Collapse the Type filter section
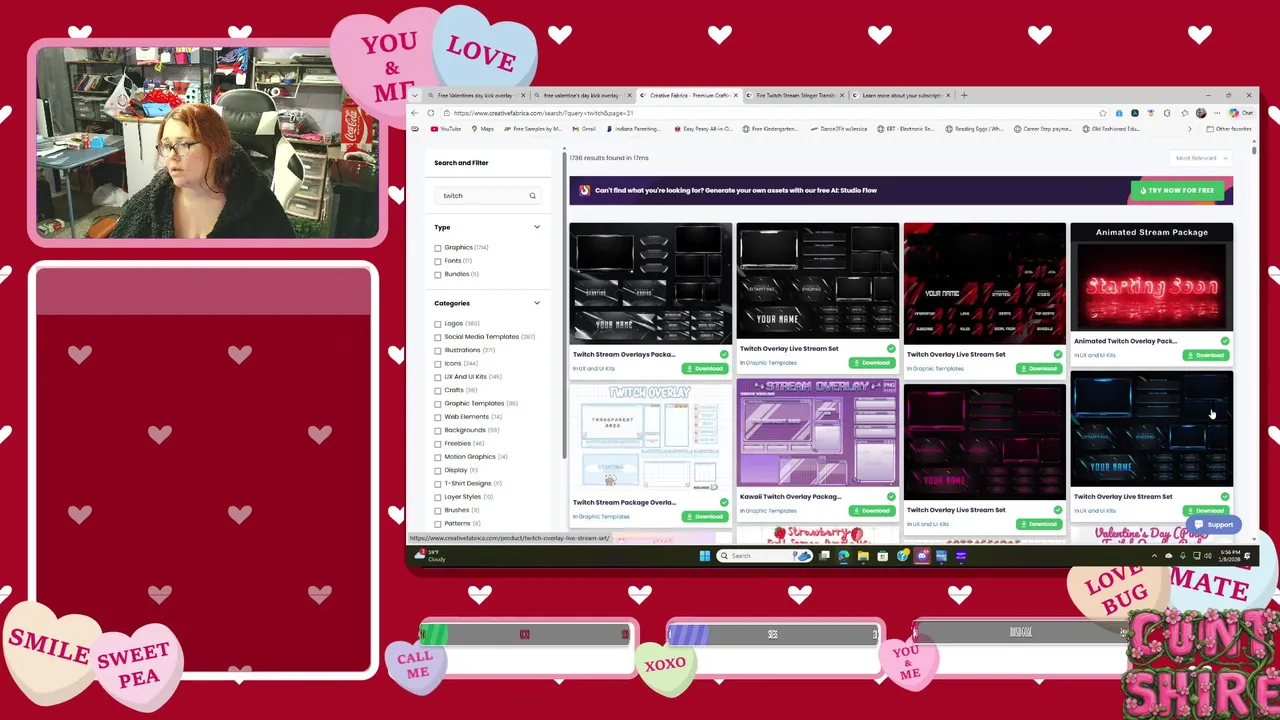1280x720 pixels. [537, 227]
